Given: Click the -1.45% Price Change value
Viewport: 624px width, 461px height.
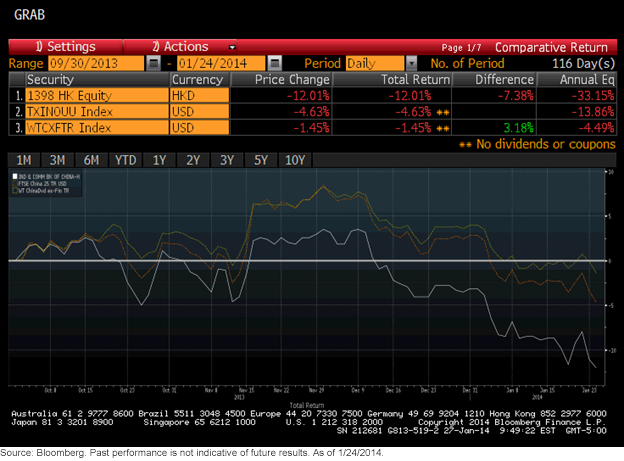Looking at the screenshot, I should click(311, 127).
